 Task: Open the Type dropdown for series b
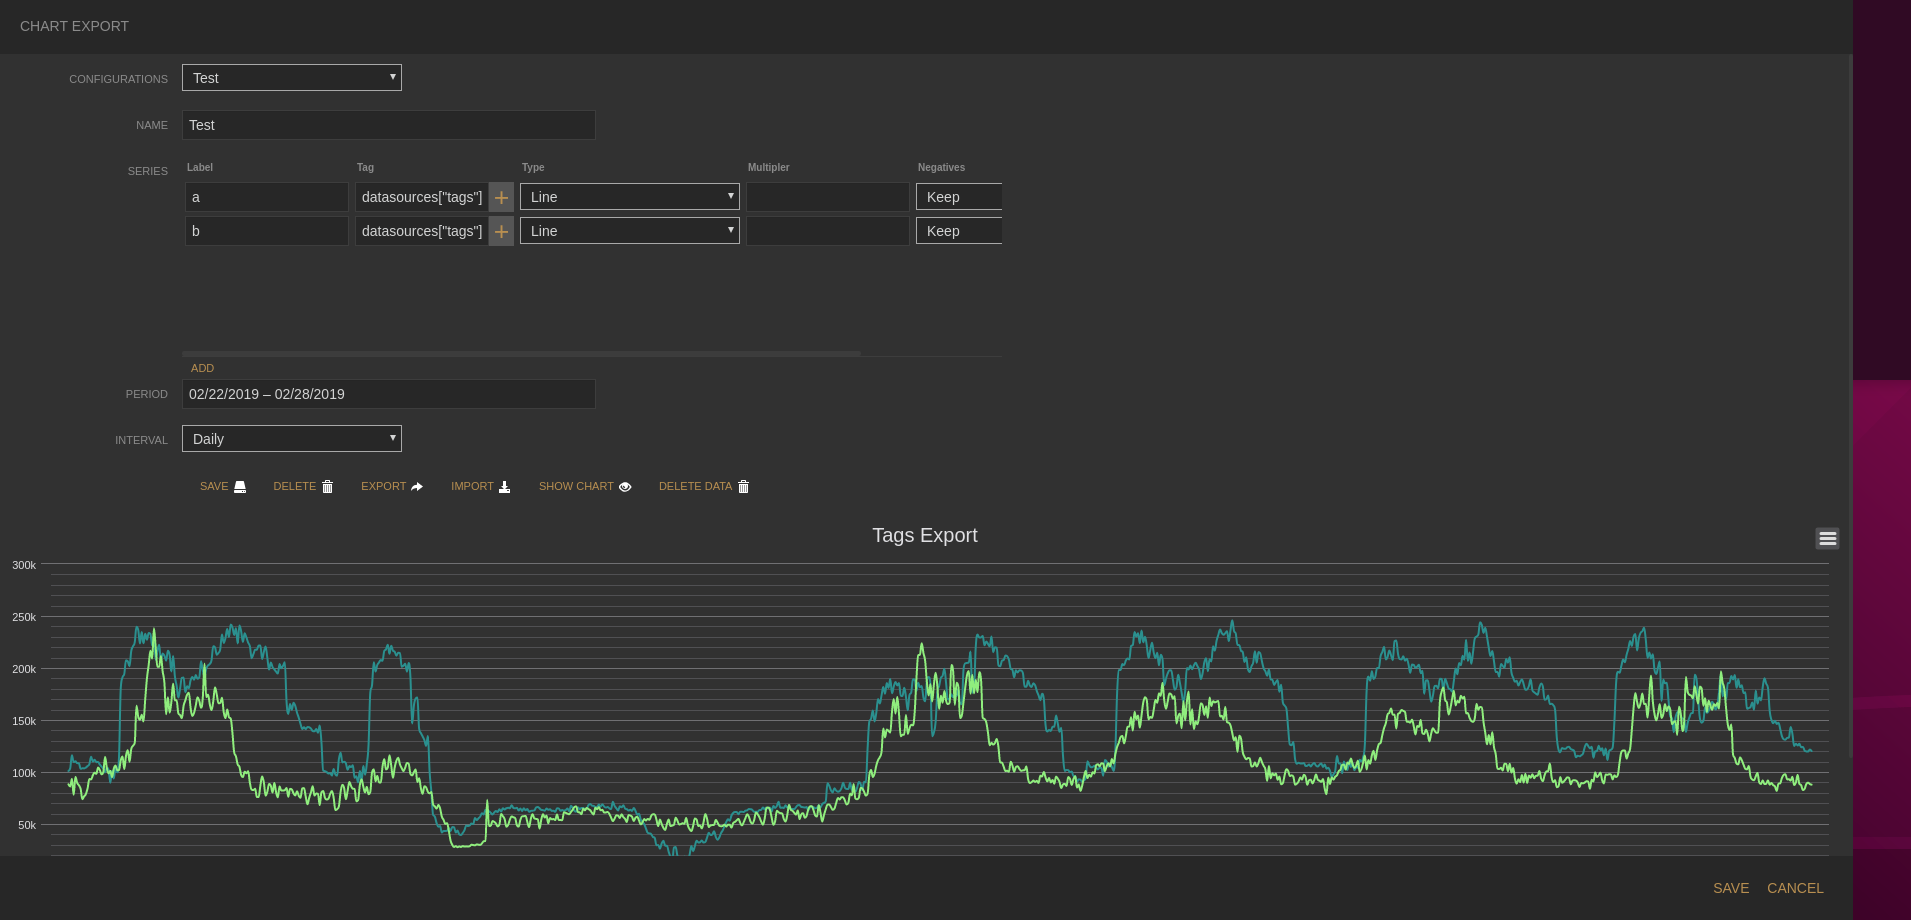click(629, 231)
